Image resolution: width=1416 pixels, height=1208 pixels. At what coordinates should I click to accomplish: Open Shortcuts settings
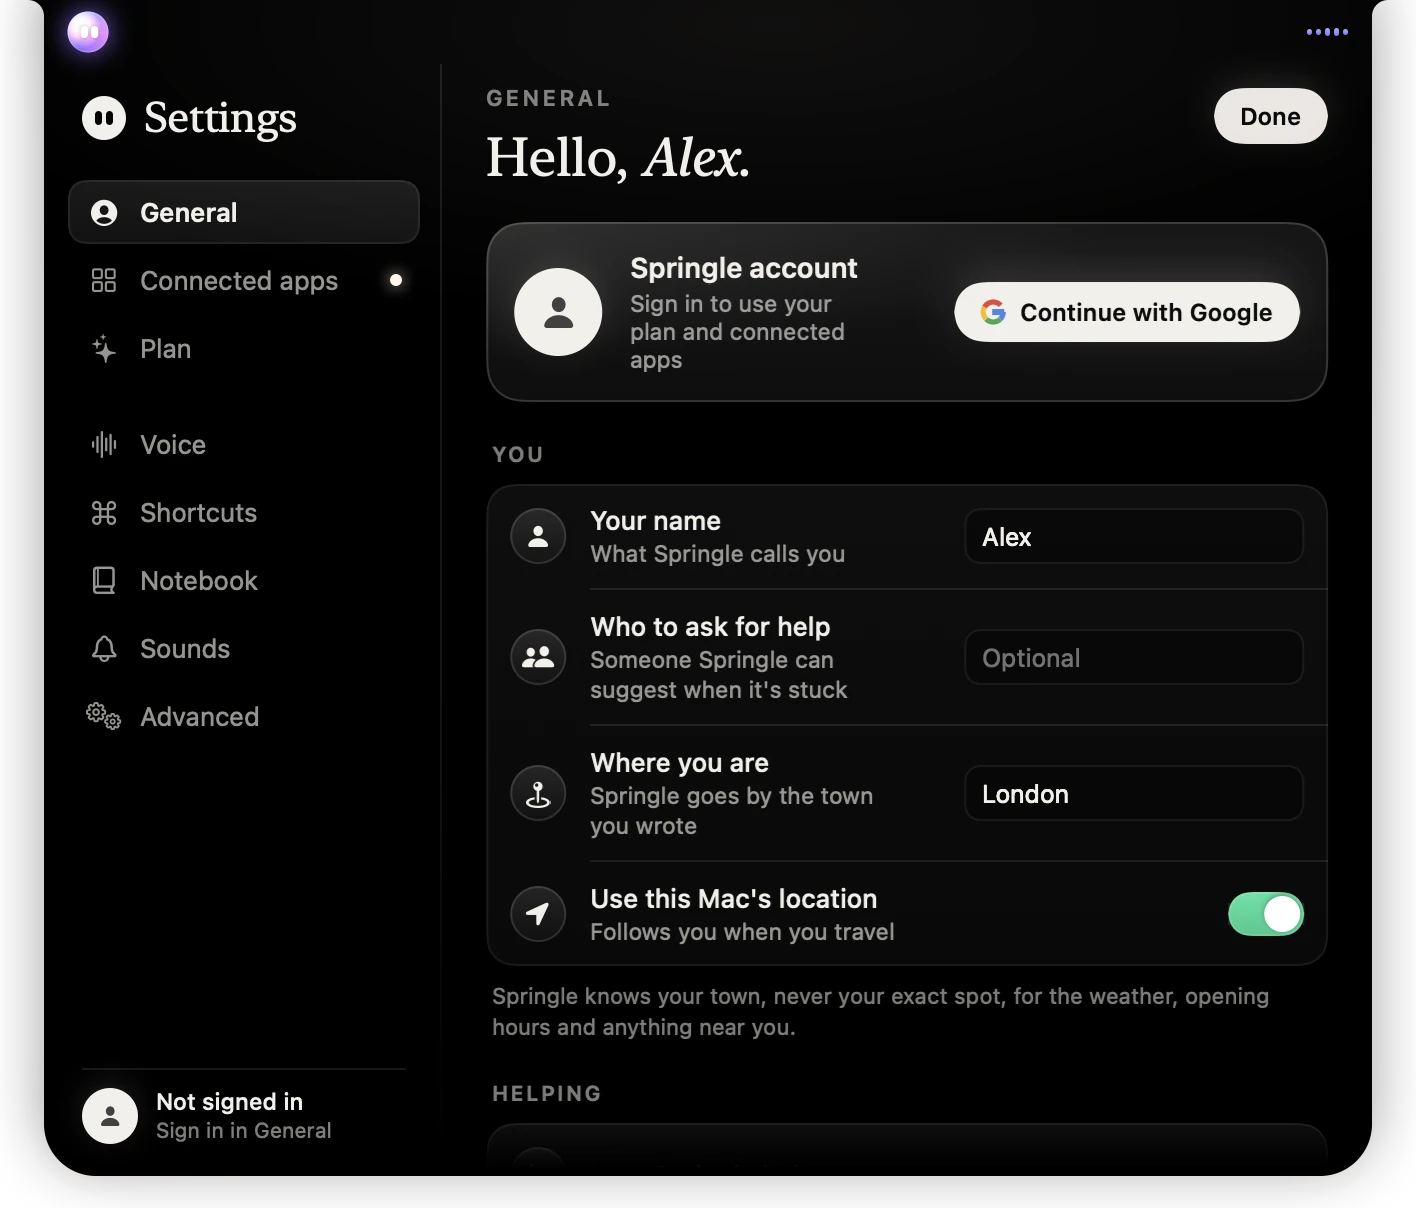[244, 513]
